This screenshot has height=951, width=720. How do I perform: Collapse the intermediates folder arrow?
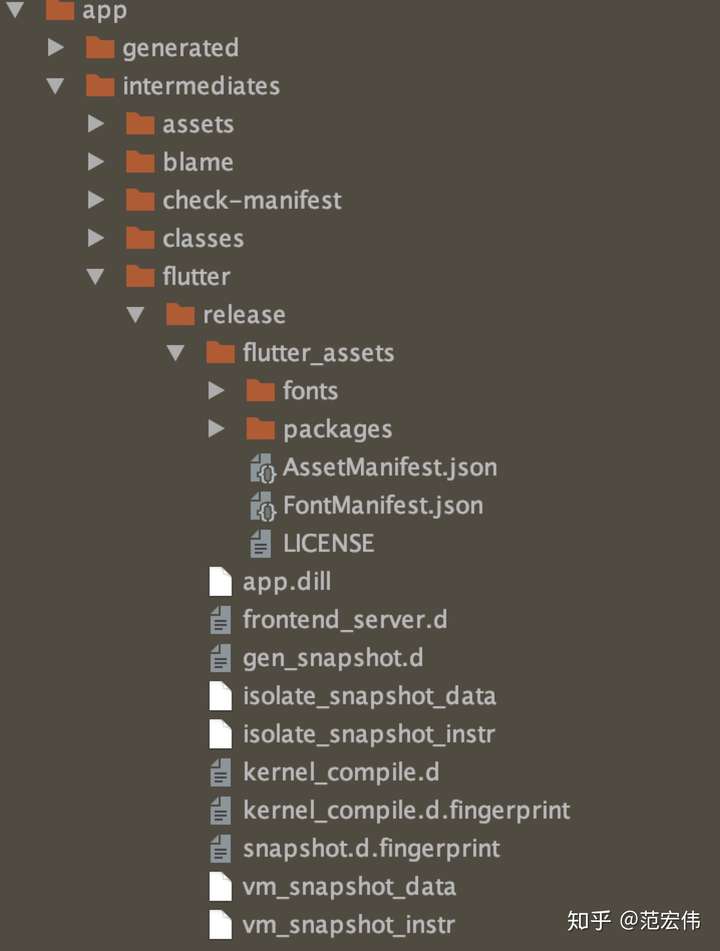pos(56,86)
